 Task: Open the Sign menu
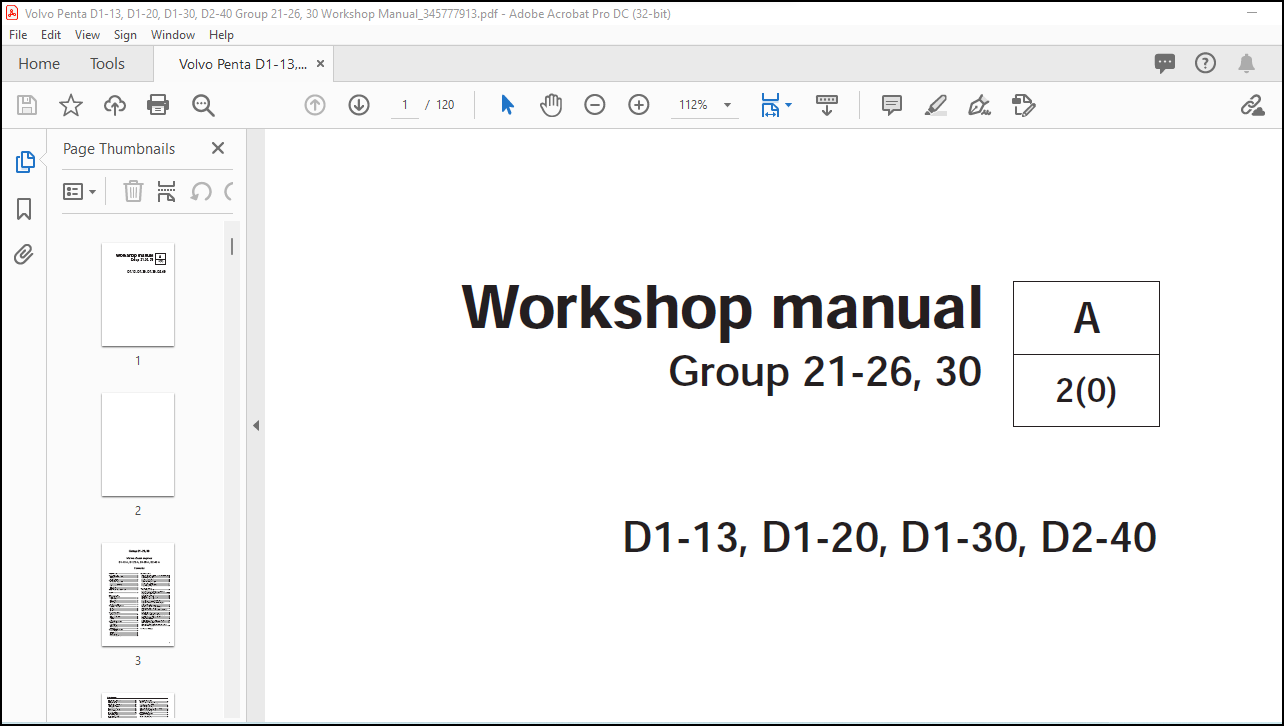tap(125, 34)
